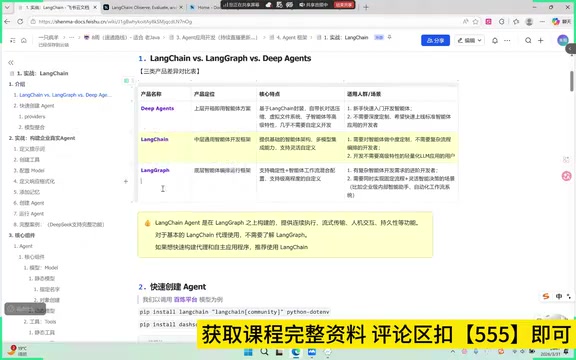Viewport: 576px width, 360px height.
Task: Reload the page with the refresh icon
Action: 20,22
